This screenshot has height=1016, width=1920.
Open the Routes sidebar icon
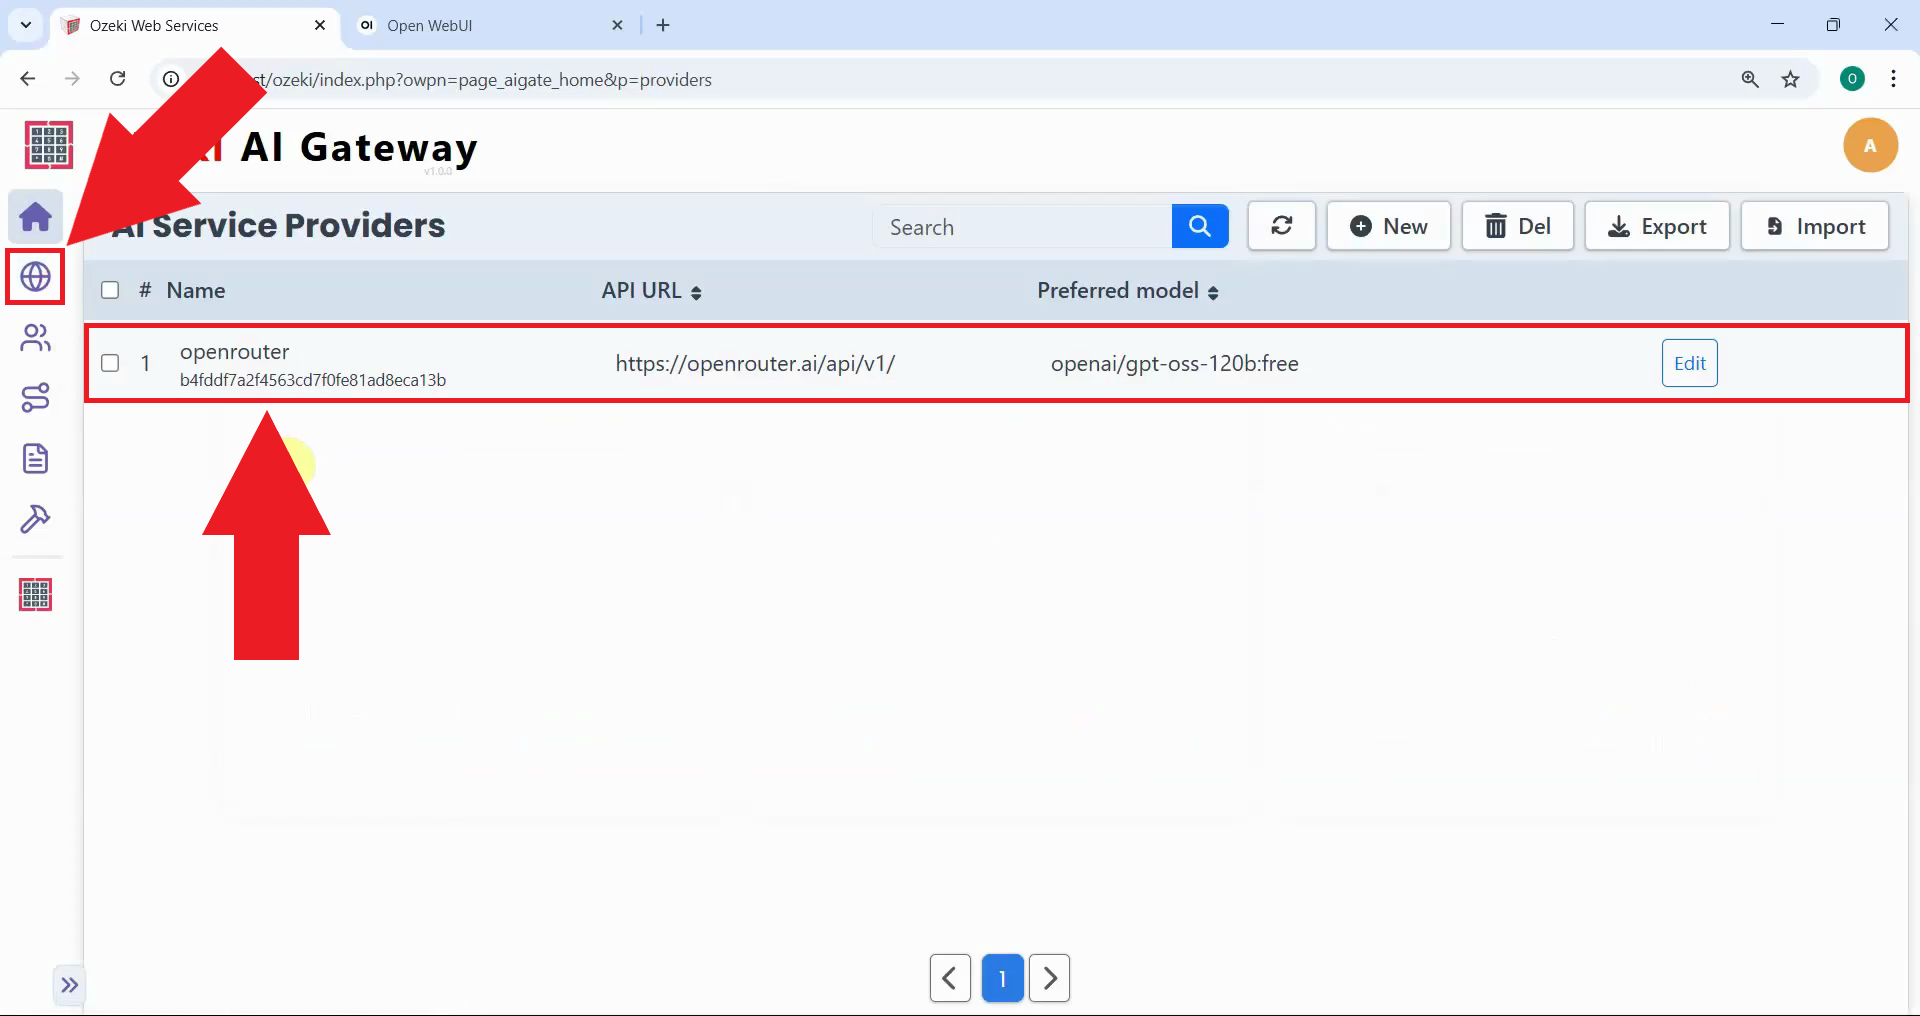tap(35, 398)
